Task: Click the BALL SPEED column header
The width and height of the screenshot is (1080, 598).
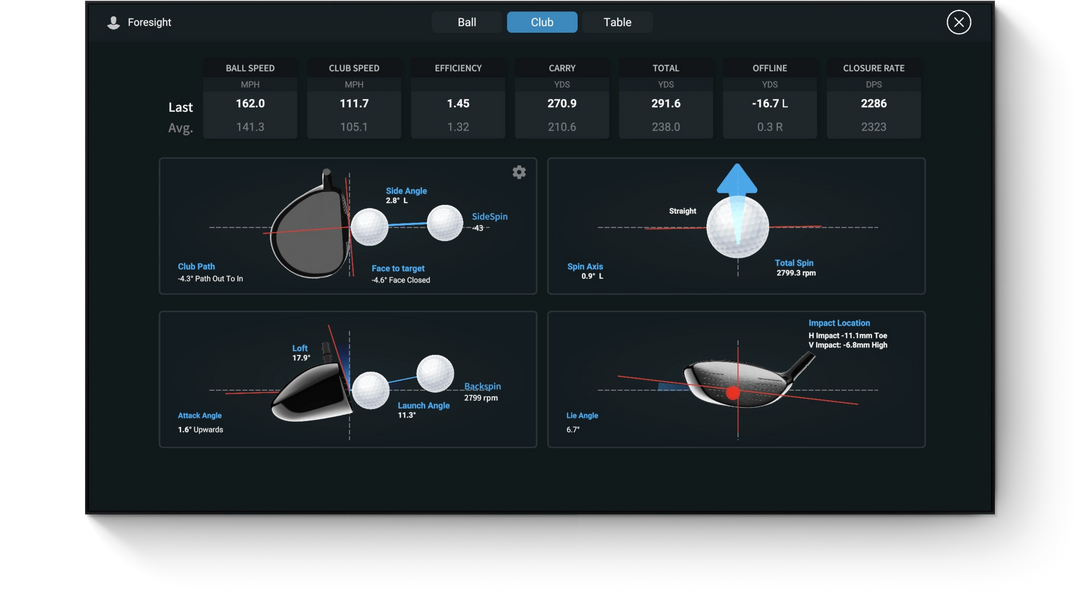Action: coord(250,67)
